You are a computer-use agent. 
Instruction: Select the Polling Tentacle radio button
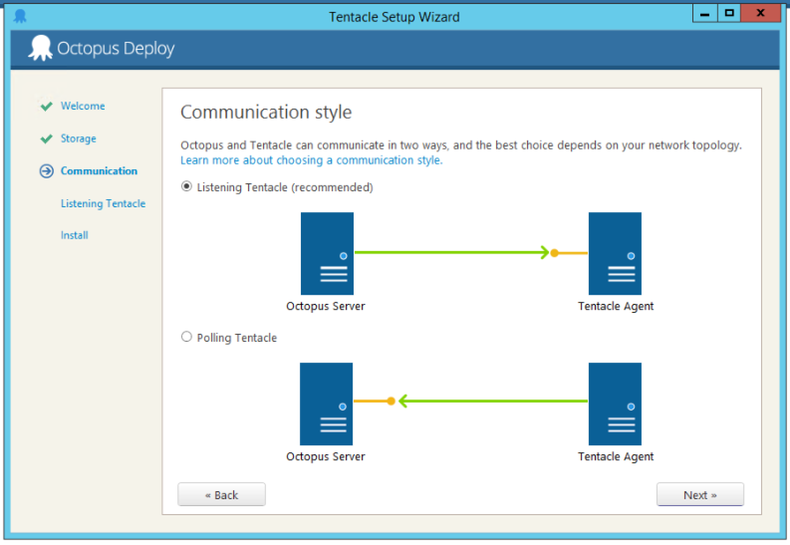coord(186,337)
